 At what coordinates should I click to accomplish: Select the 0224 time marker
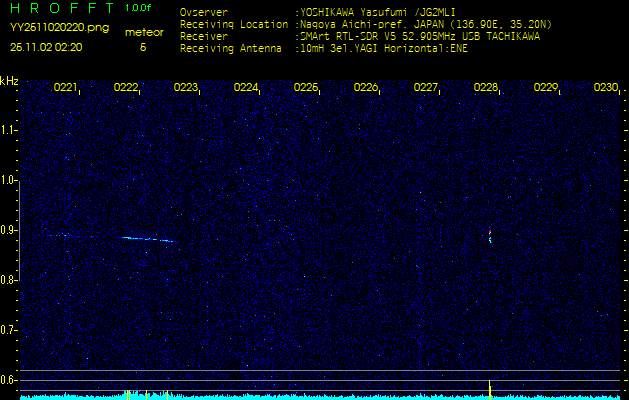pos(246,87)
